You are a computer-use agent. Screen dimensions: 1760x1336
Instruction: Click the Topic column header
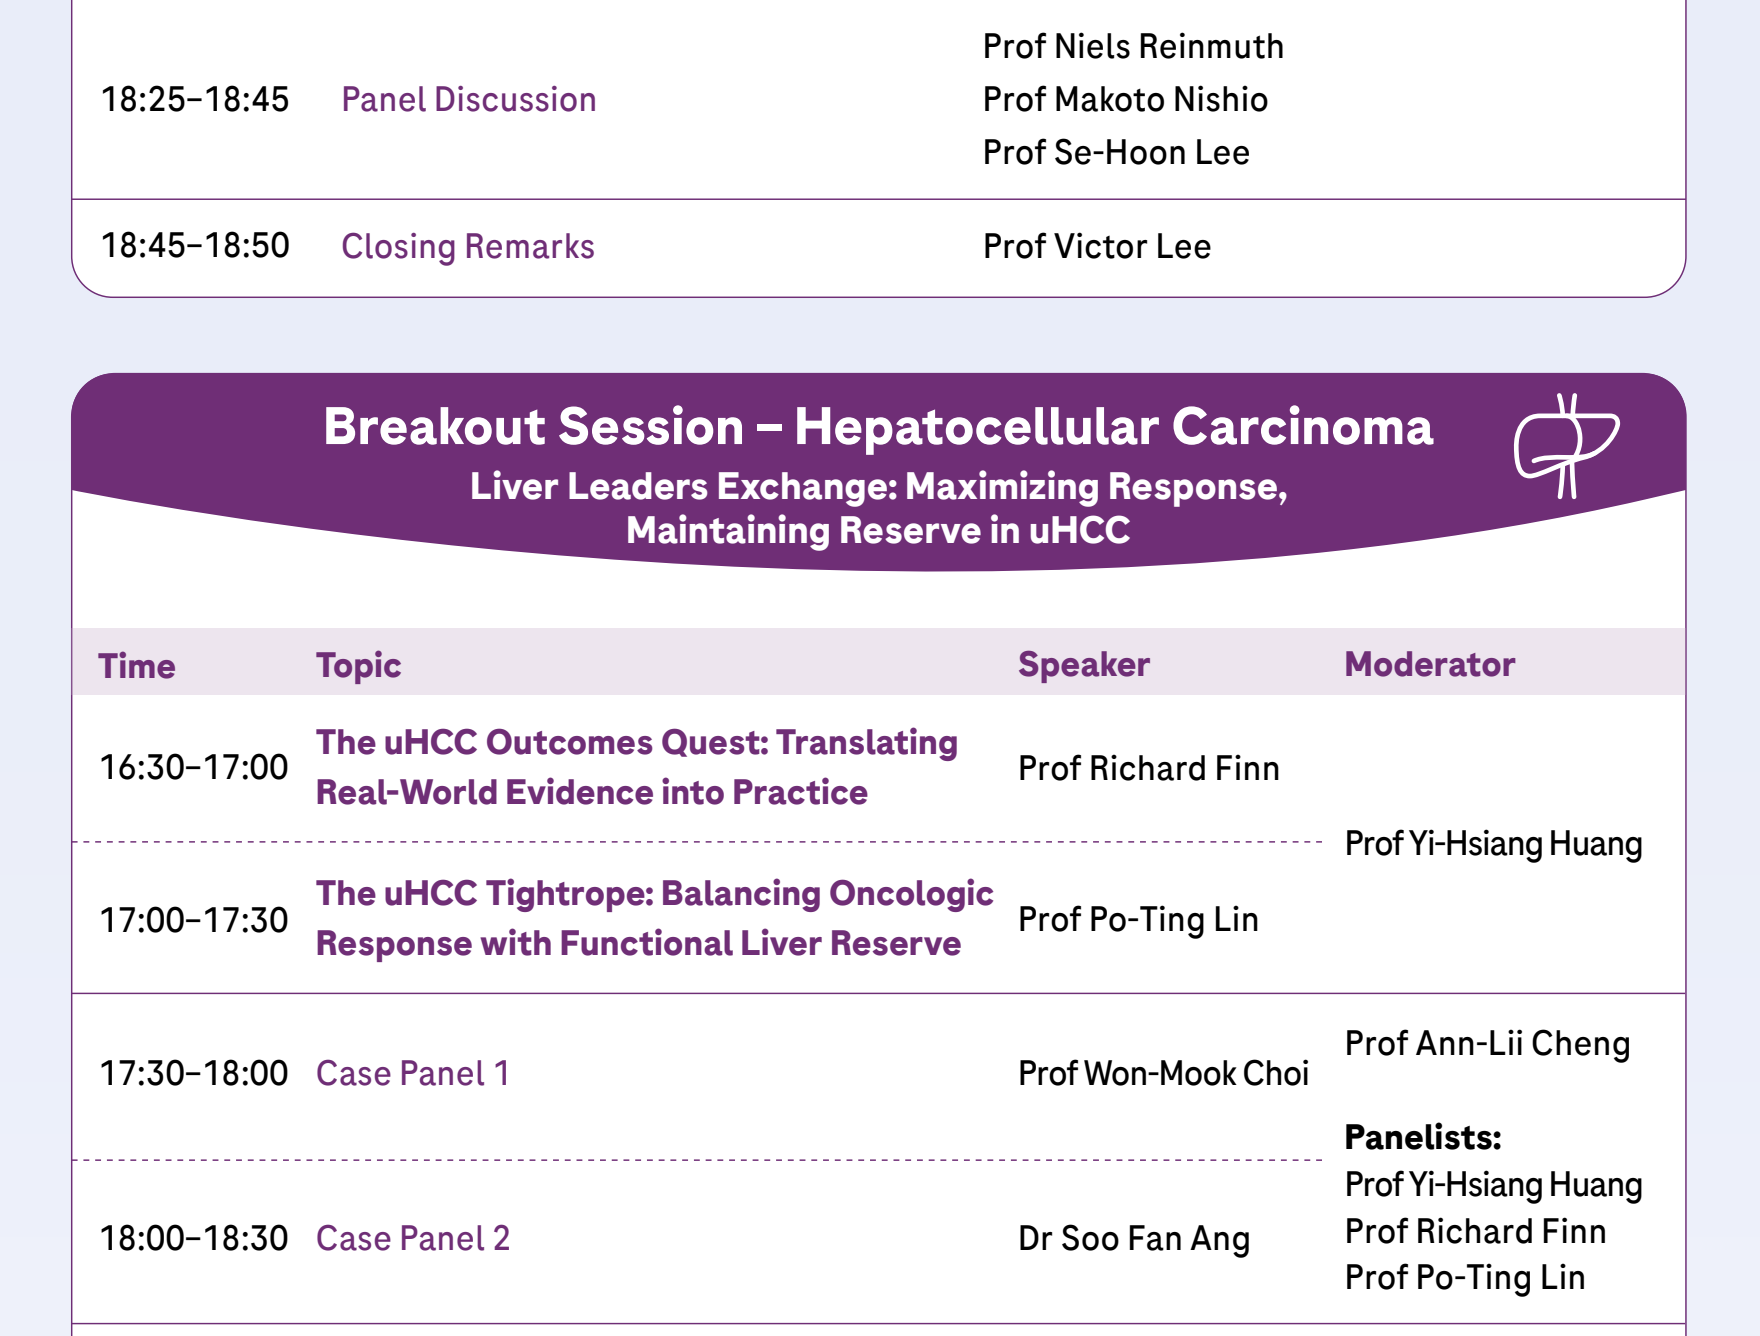(359, 666)
